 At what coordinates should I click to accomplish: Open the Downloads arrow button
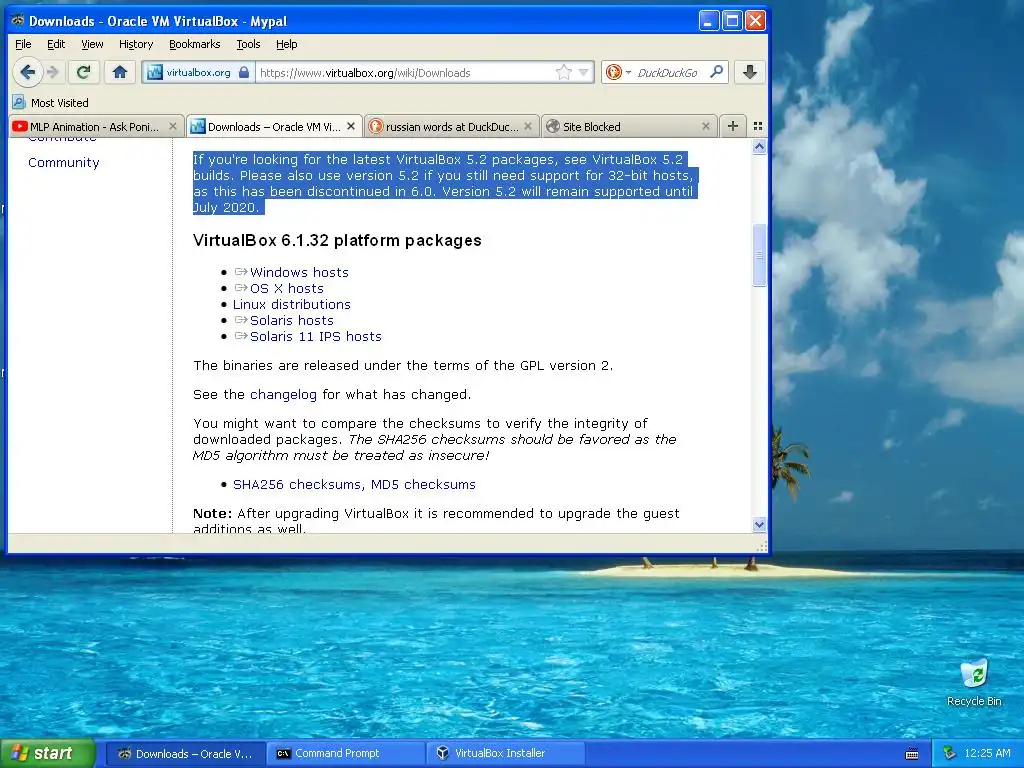750,72
